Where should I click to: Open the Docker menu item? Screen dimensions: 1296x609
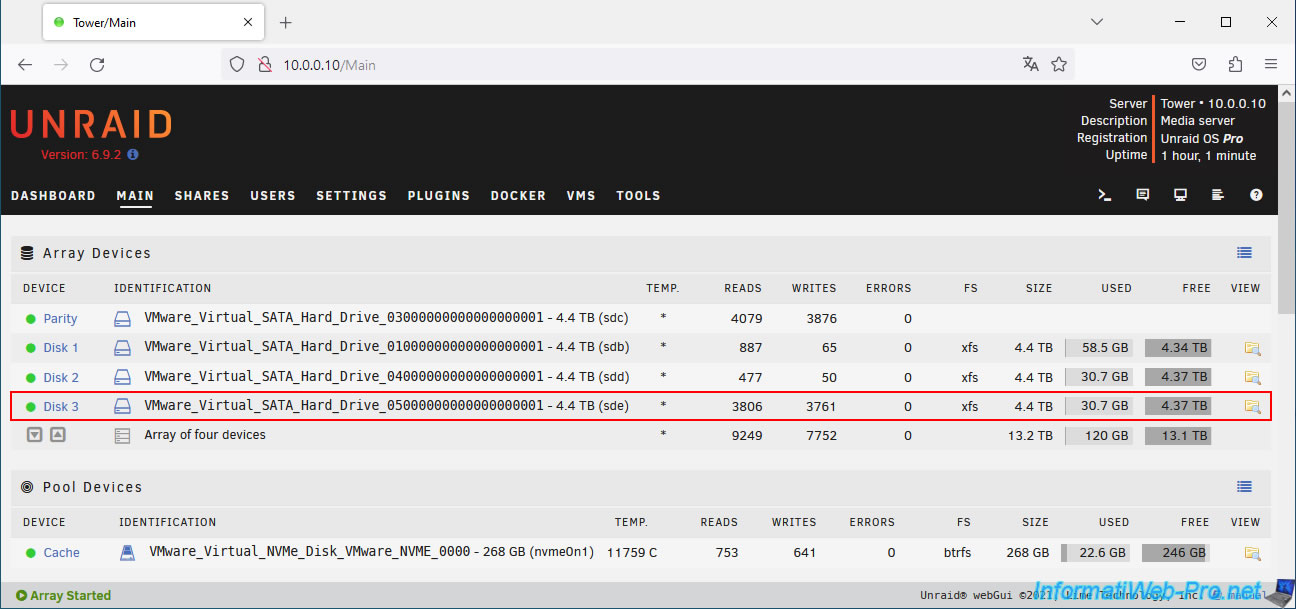[518, 196]
